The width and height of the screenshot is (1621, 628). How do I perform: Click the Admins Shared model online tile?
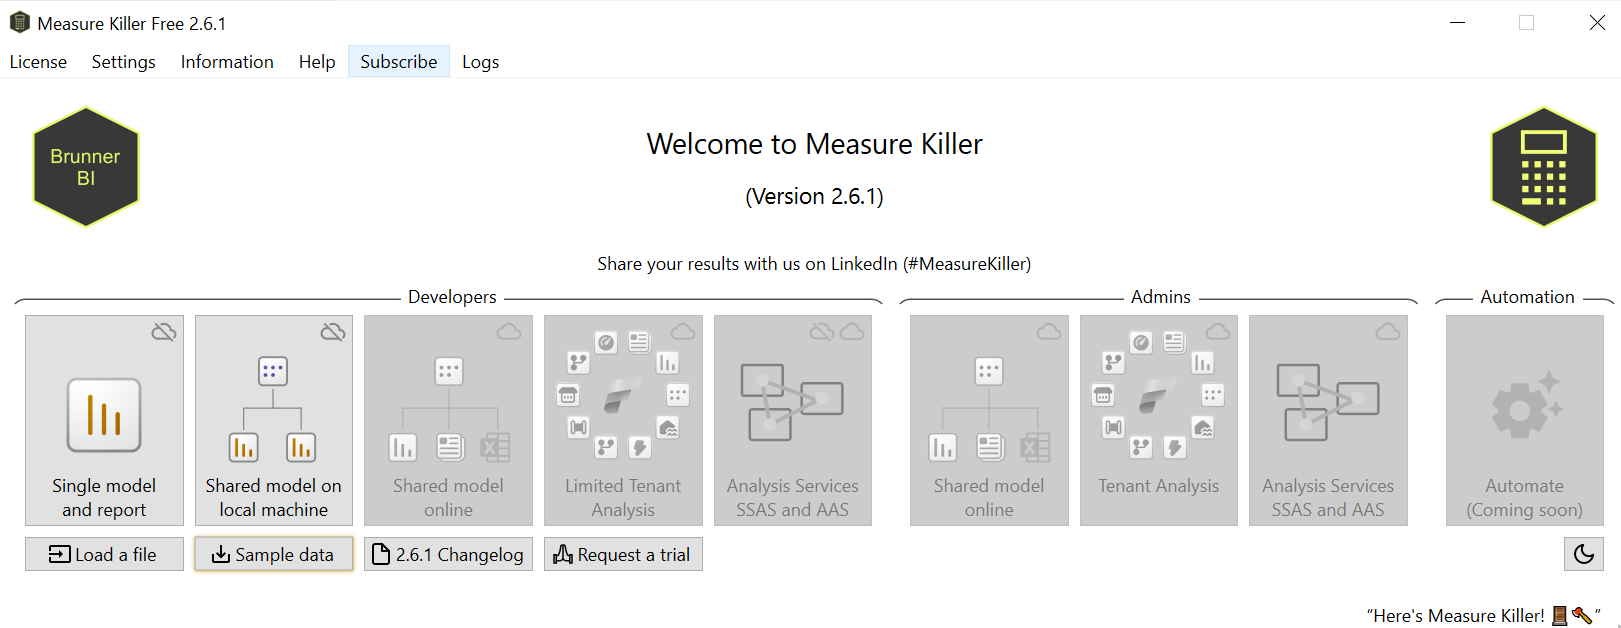click(989, 420)
